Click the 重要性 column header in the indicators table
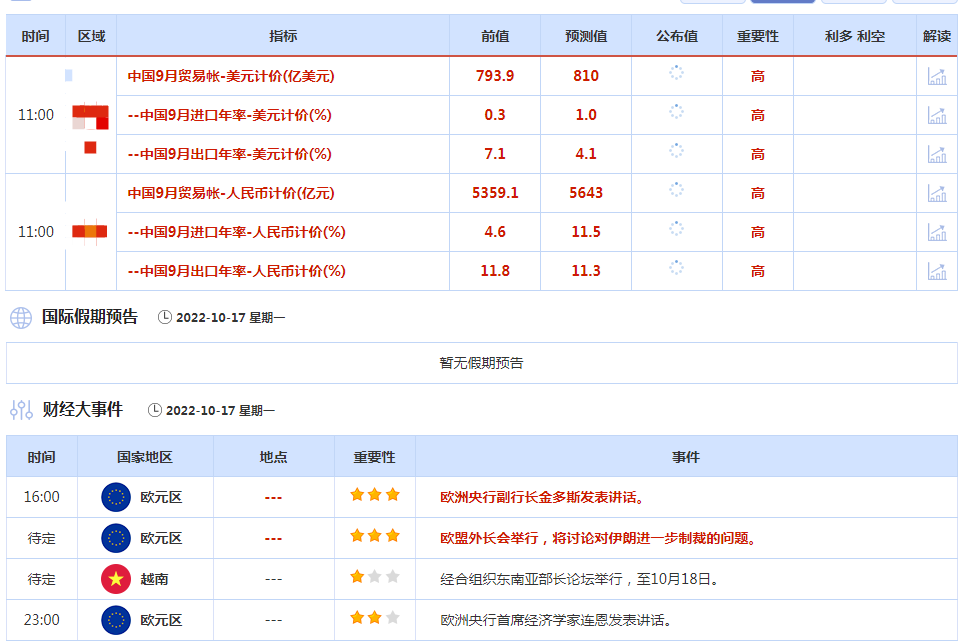Image resolution: width=966 pixels, height=642 pixels. pos(757,36)
